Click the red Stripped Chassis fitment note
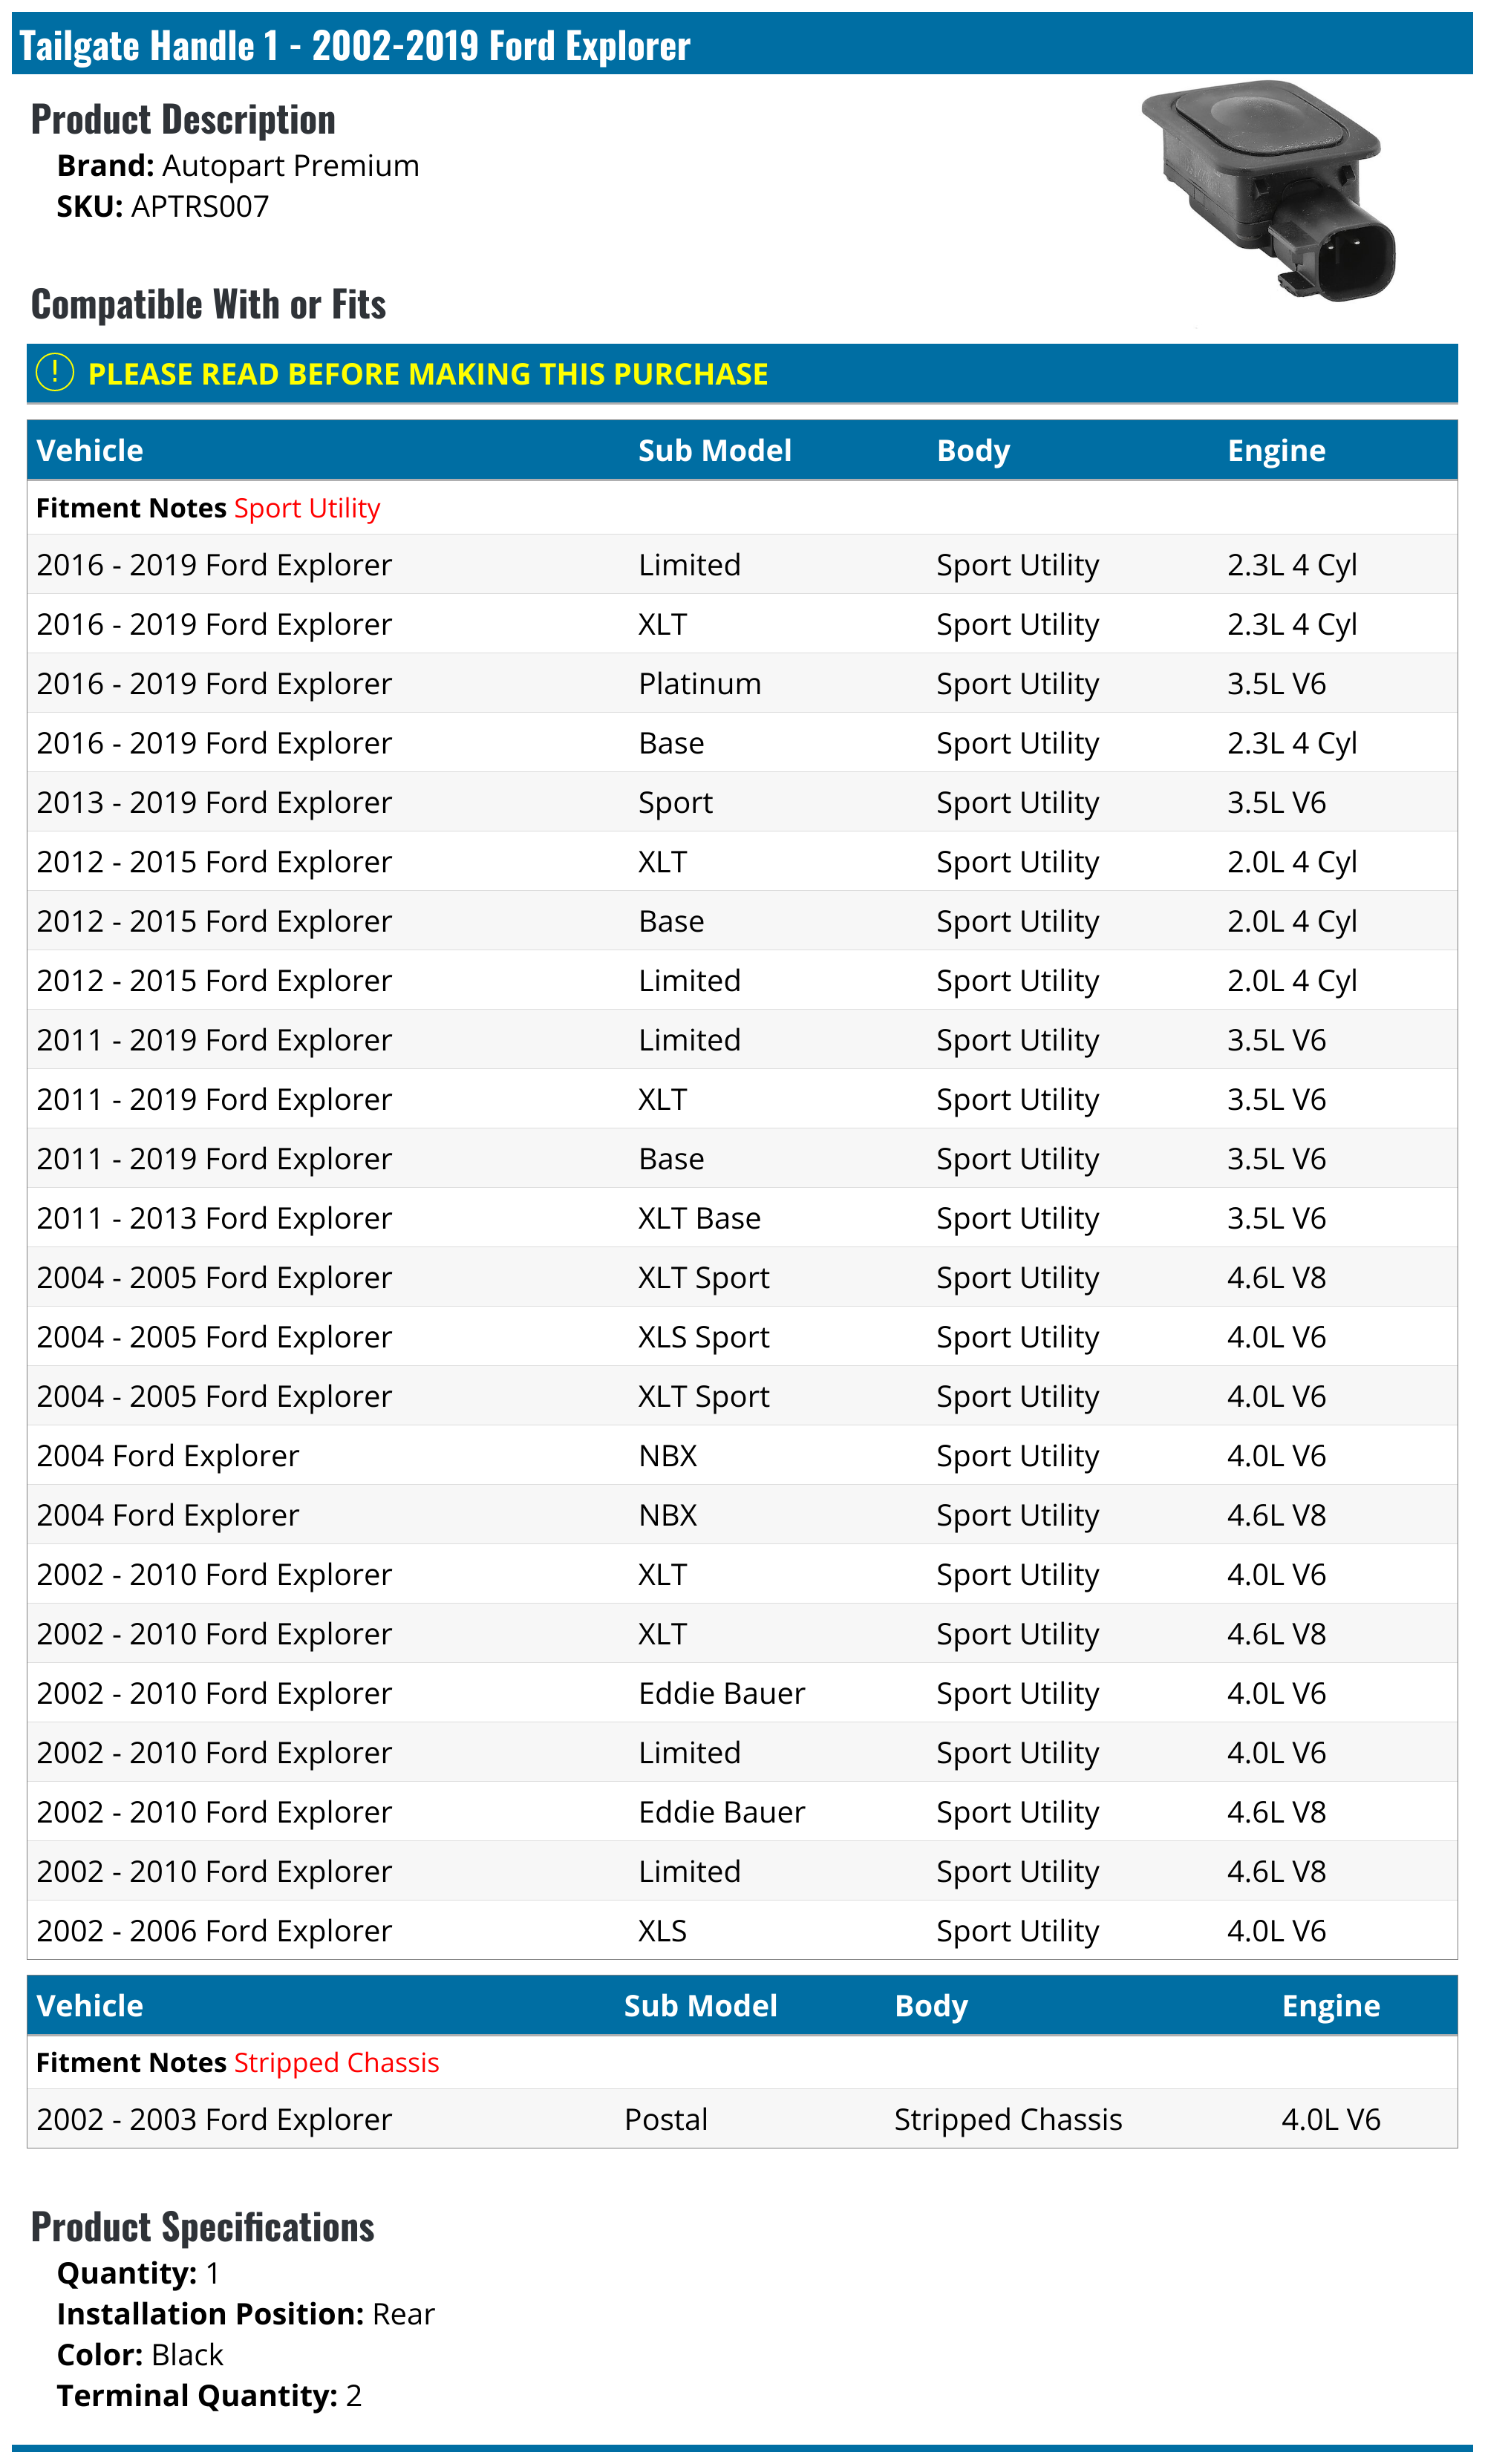The image size is (1485, 2464). (336, 2063)
